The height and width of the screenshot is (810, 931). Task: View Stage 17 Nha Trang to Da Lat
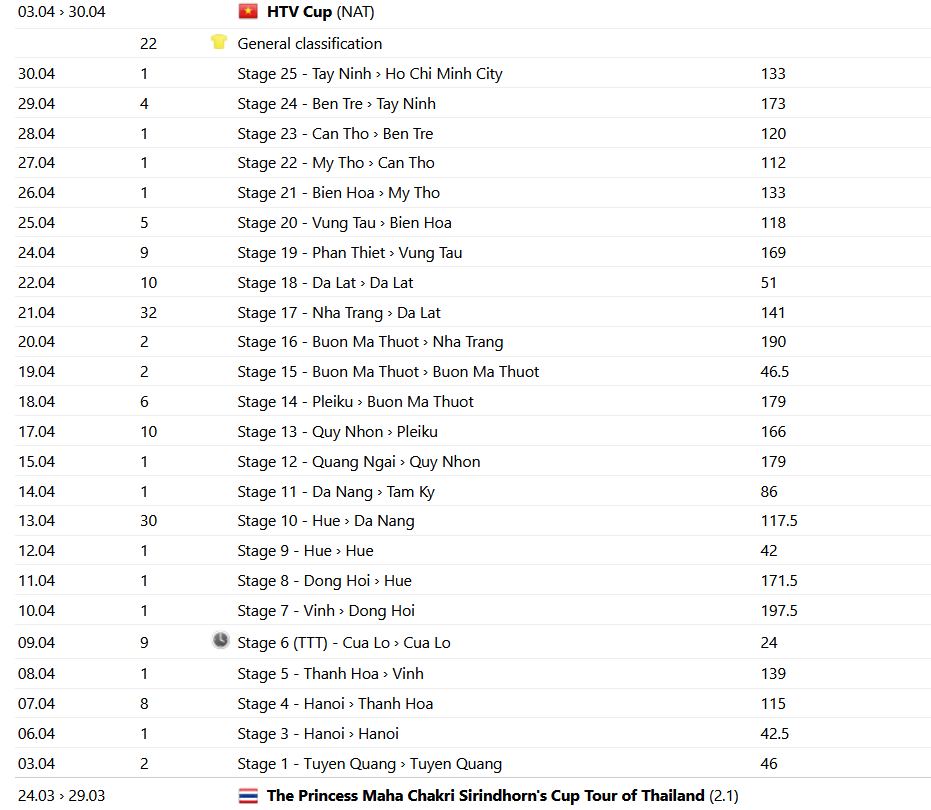pos(338,313)
